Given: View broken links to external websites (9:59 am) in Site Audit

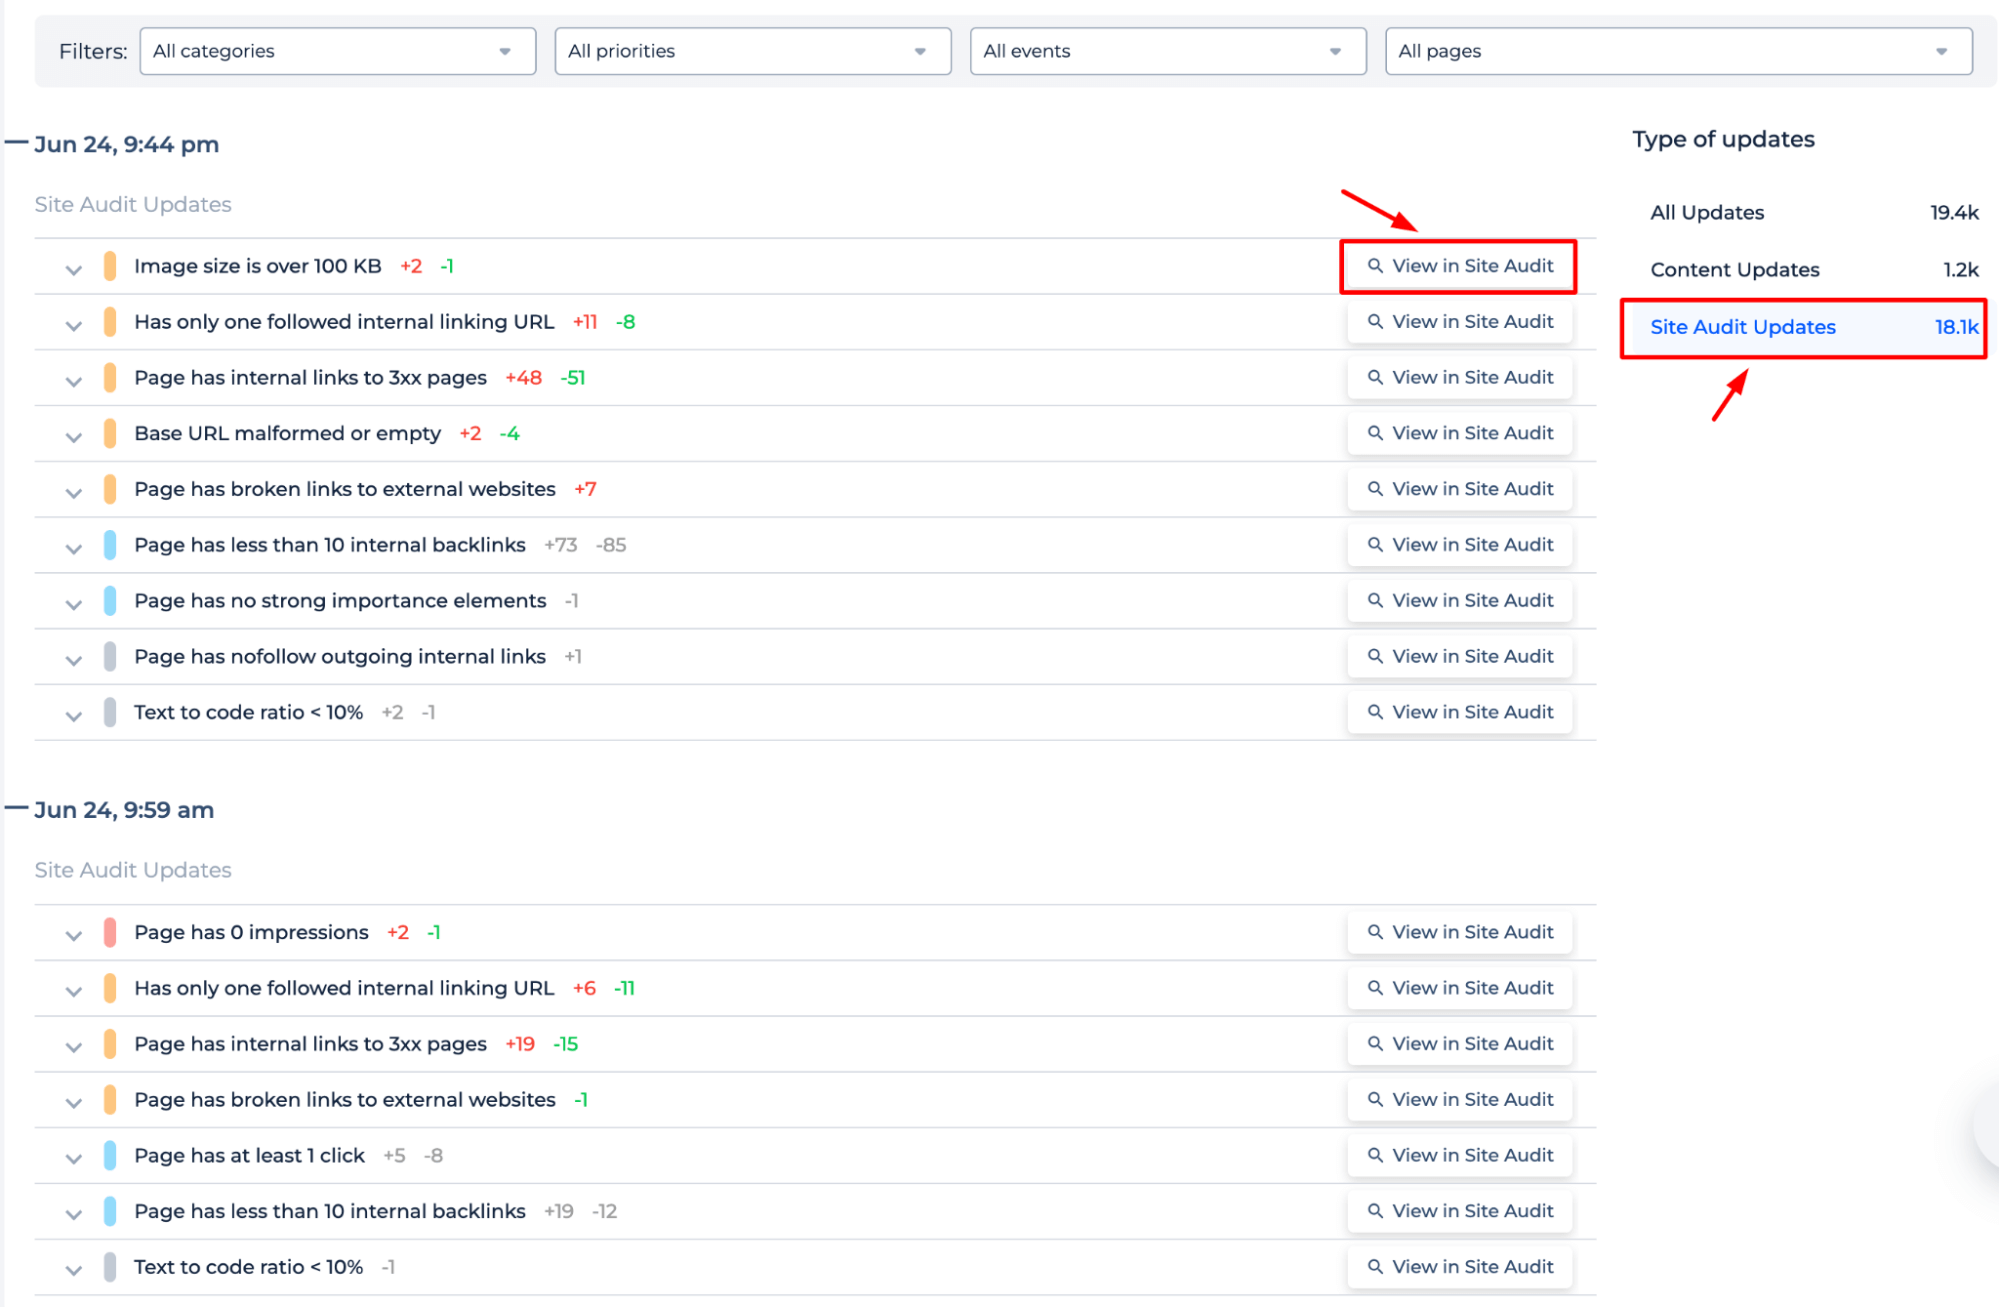Looking at the screenshot, I should 1460,1100.
